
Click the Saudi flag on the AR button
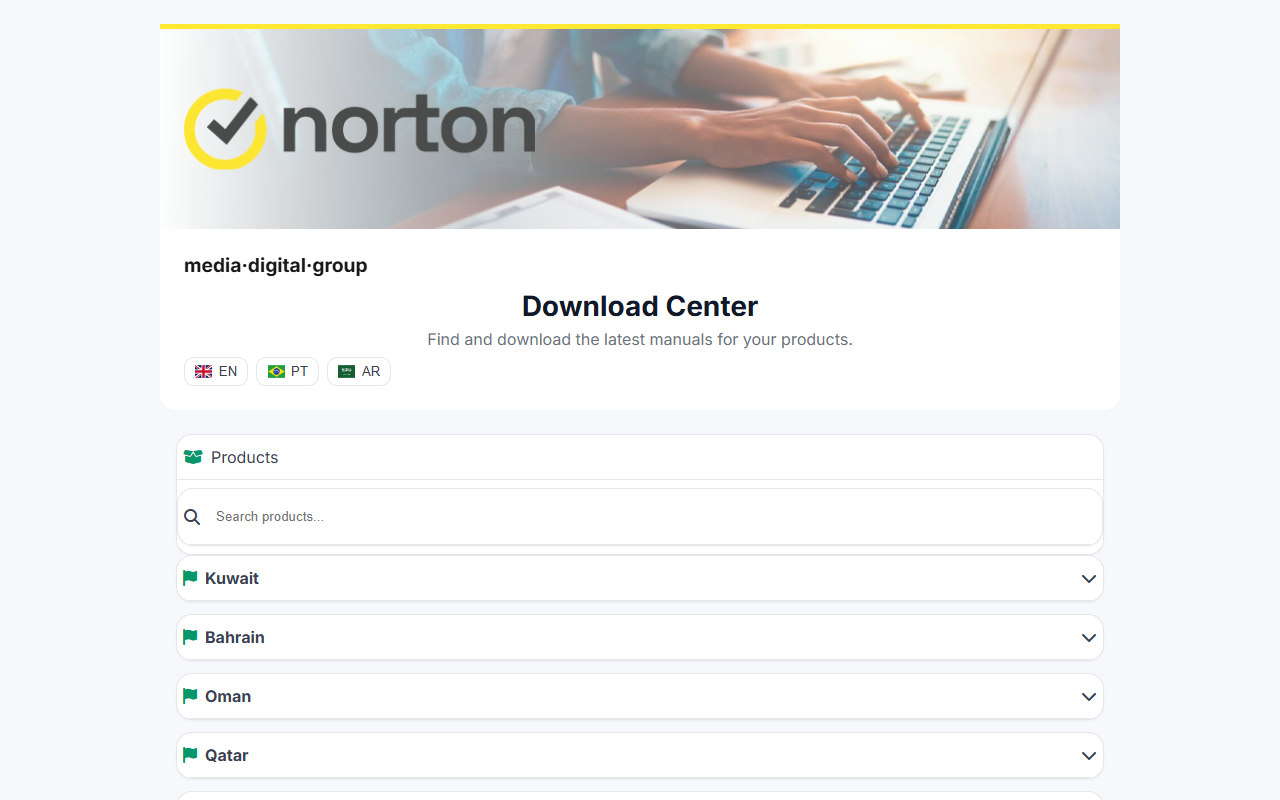tap(347, 370)
